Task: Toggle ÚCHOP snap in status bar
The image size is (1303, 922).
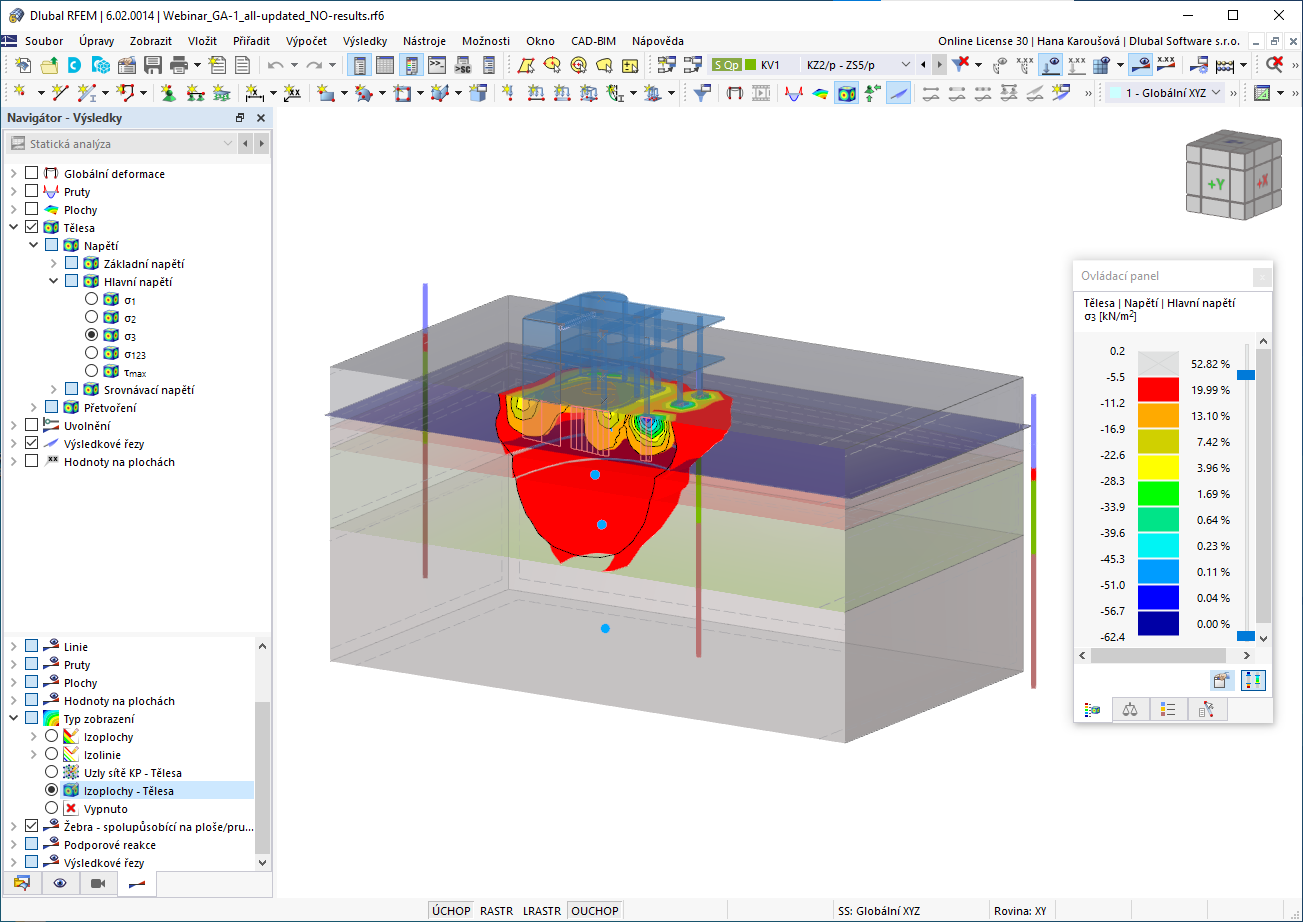Action: 451,911
